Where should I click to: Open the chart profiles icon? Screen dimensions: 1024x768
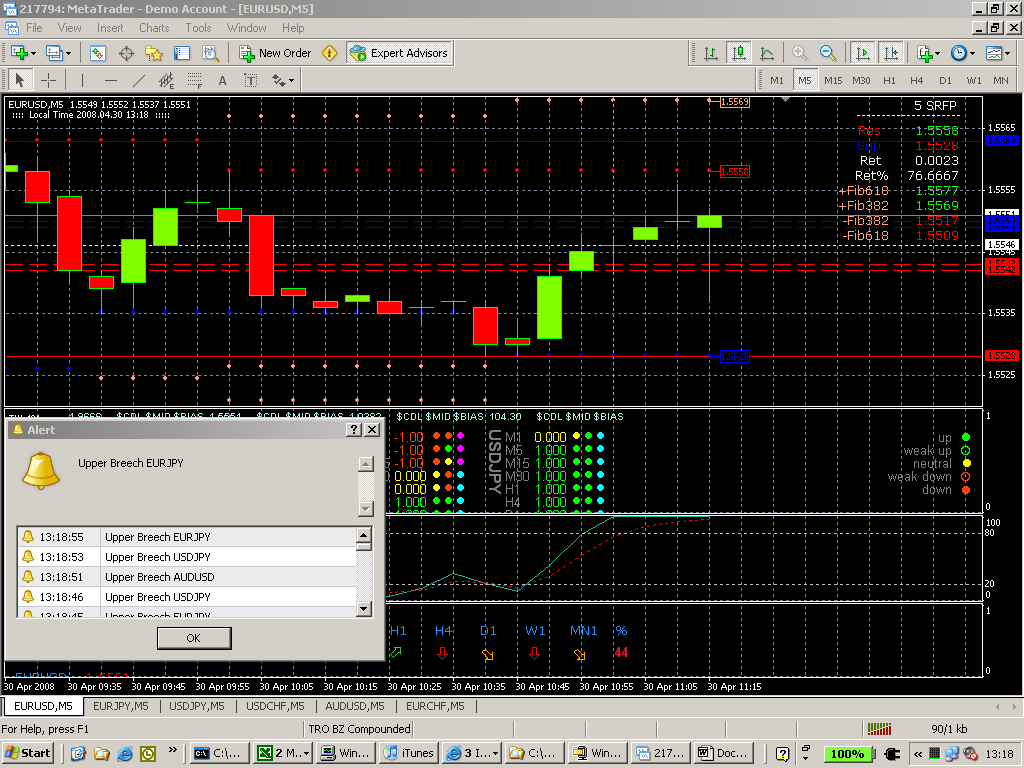[x=54, y=54]
